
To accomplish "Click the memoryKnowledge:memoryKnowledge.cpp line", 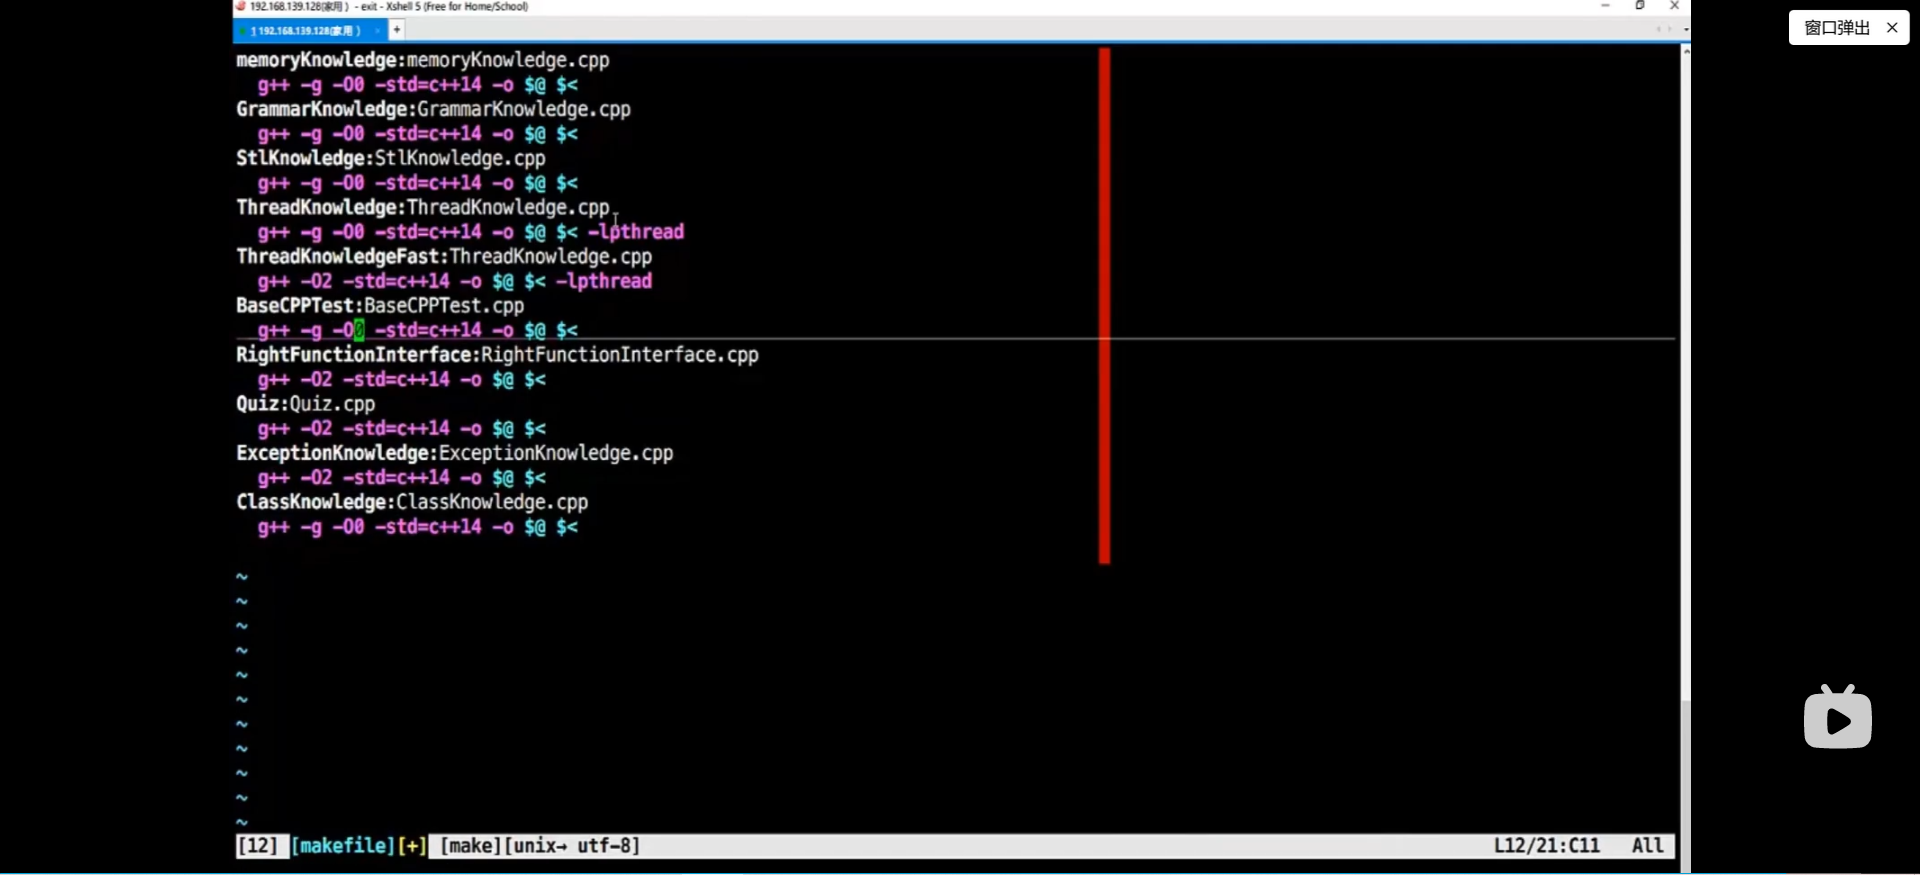I will tap(423, 60).
